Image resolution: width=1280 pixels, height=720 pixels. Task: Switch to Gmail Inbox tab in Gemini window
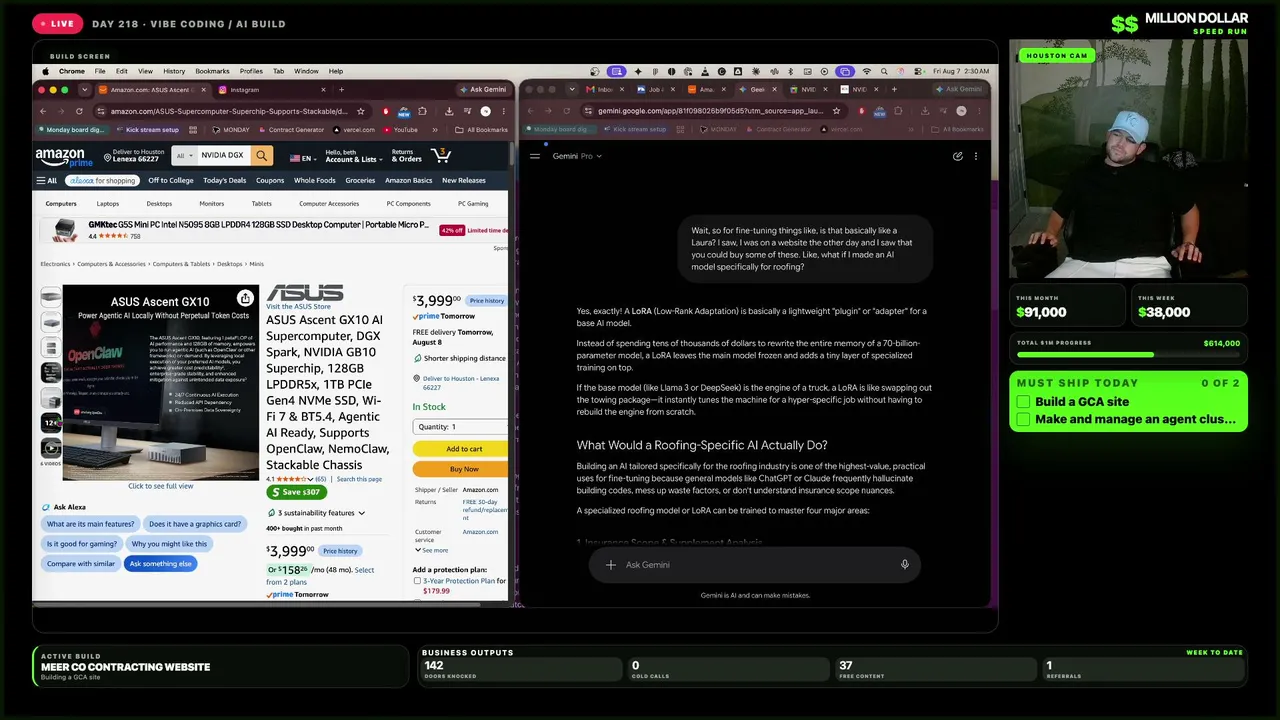point(605,89)
